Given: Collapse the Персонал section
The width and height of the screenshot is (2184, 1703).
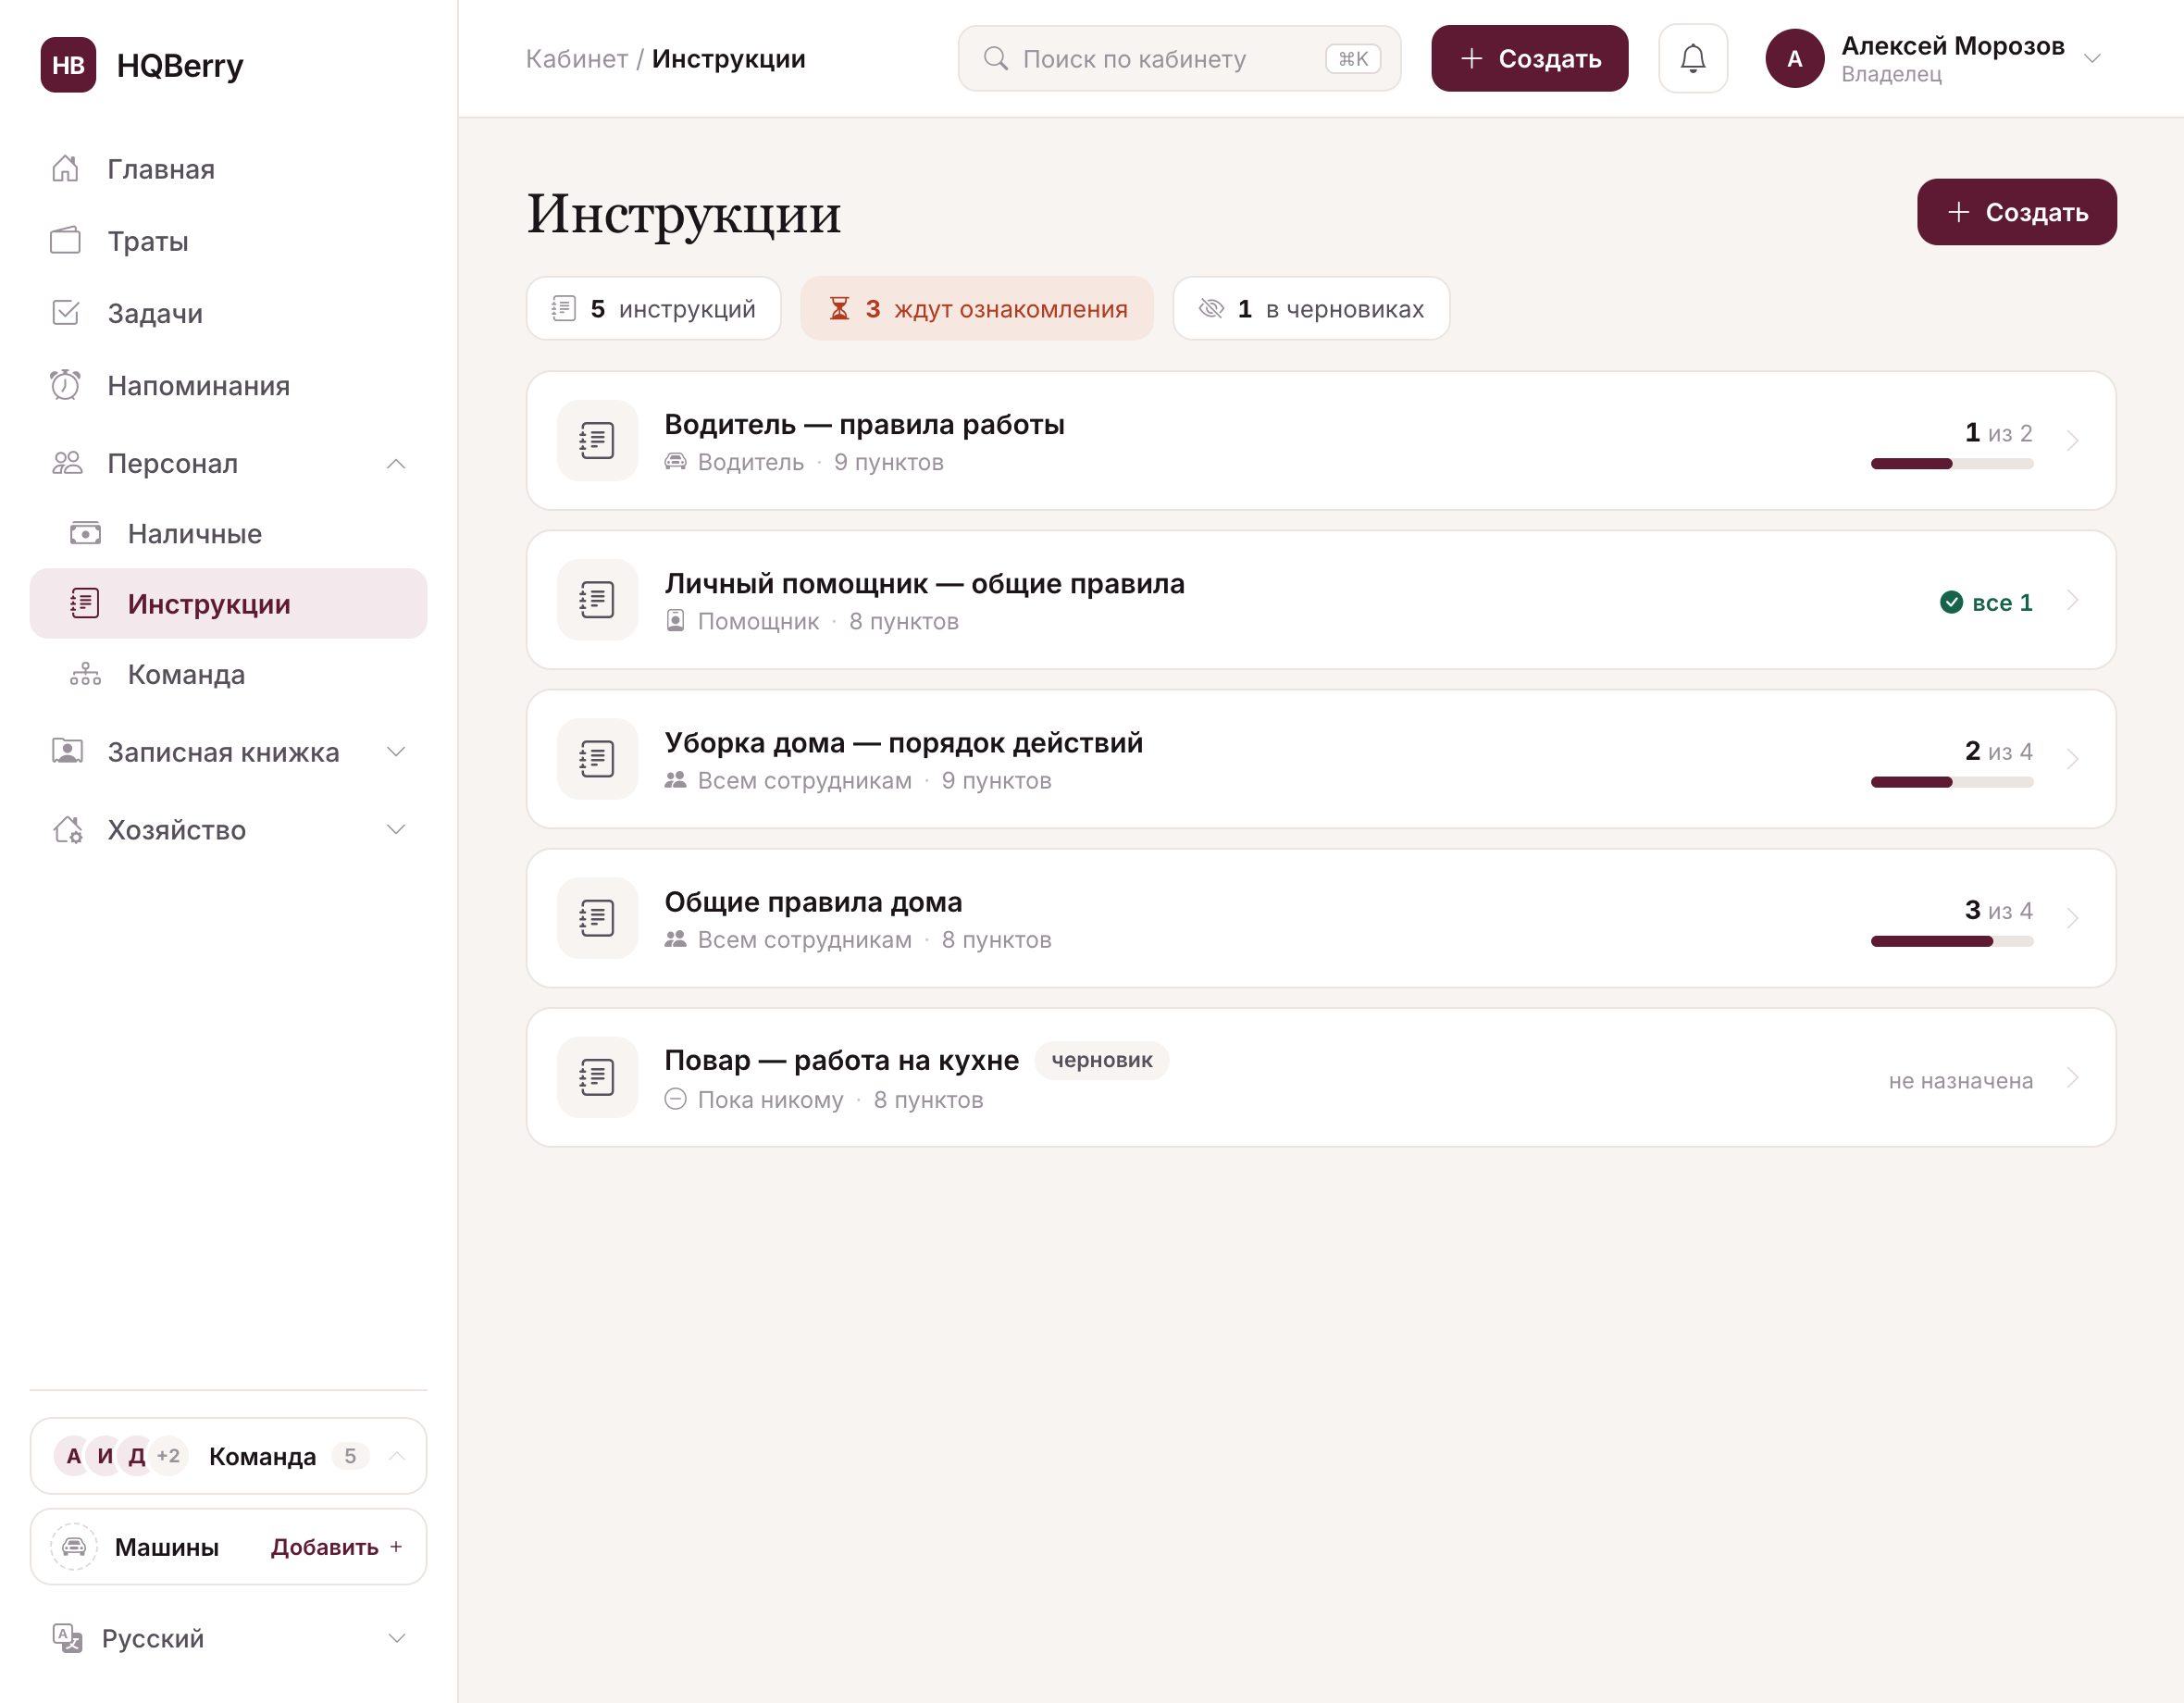Looking at the screenshot, I should point(396,463).
